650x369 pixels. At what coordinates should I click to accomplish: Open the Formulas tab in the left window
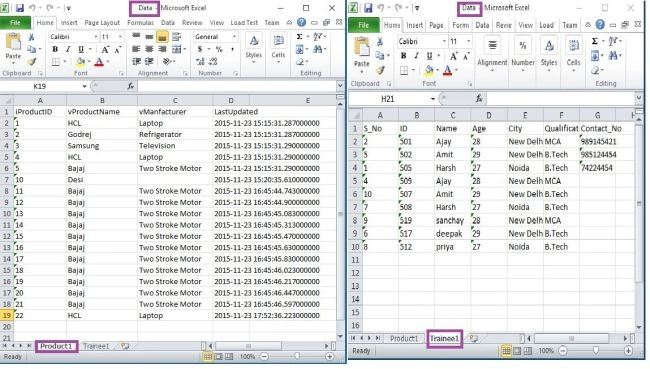coord(140,22)
